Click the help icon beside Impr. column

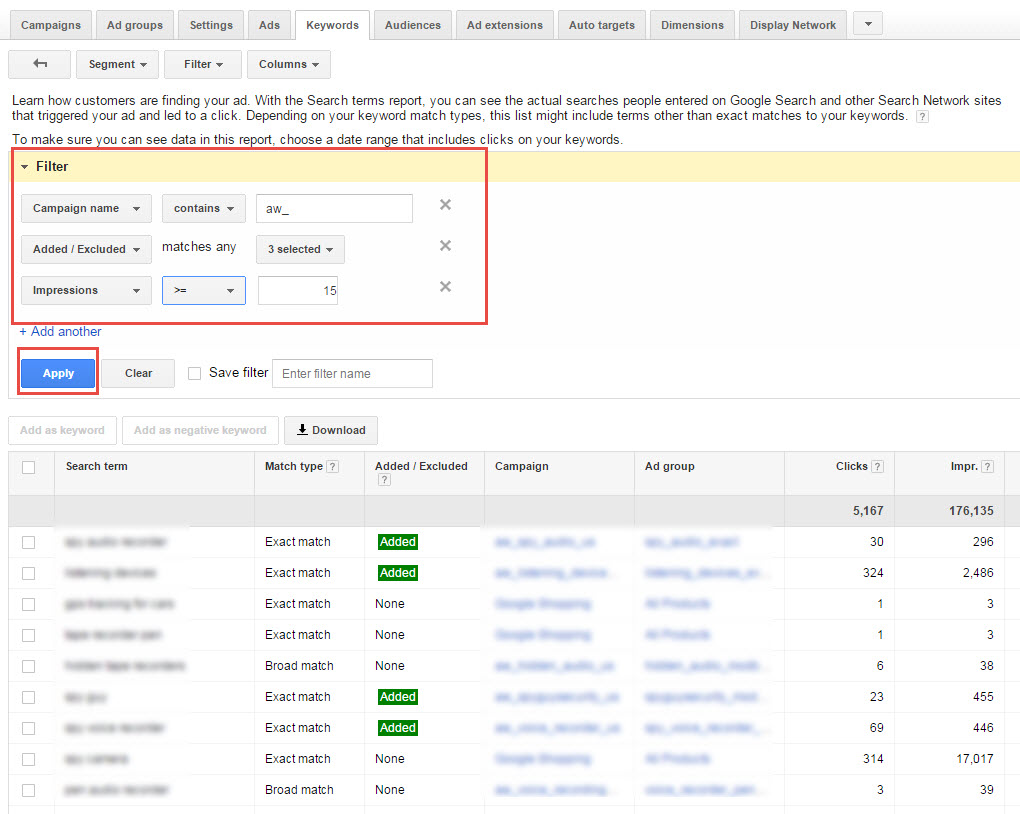(987, 467)
